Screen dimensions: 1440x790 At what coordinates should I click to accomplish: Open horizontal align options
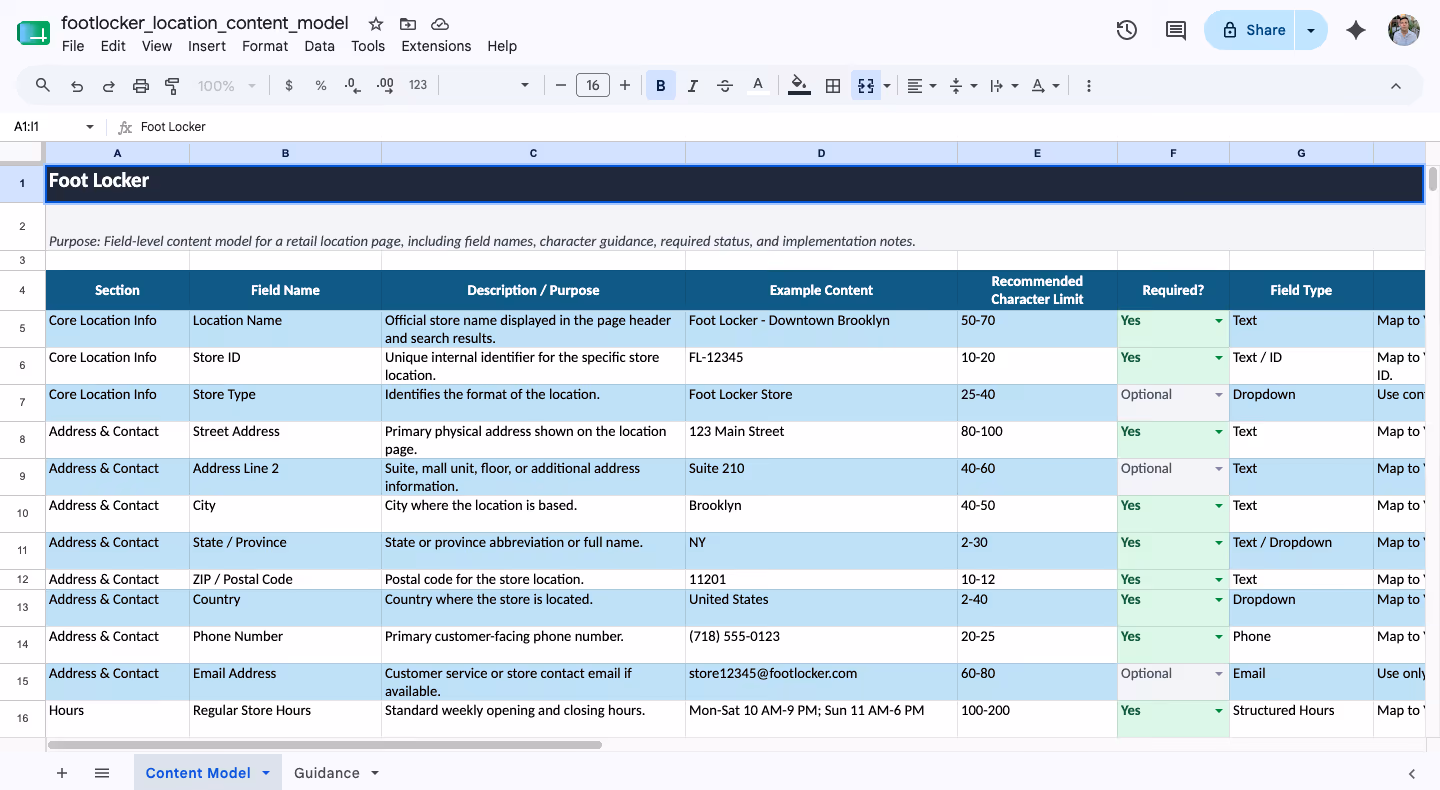coord(921,86)
